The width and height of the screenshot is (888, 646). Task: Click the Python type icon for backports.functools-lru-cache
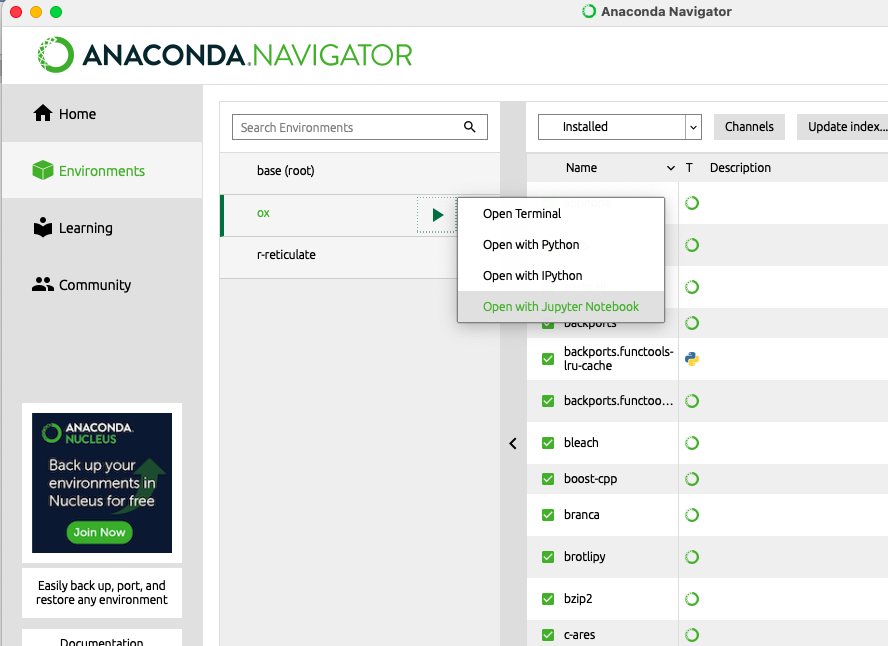(x=691, y=359)
